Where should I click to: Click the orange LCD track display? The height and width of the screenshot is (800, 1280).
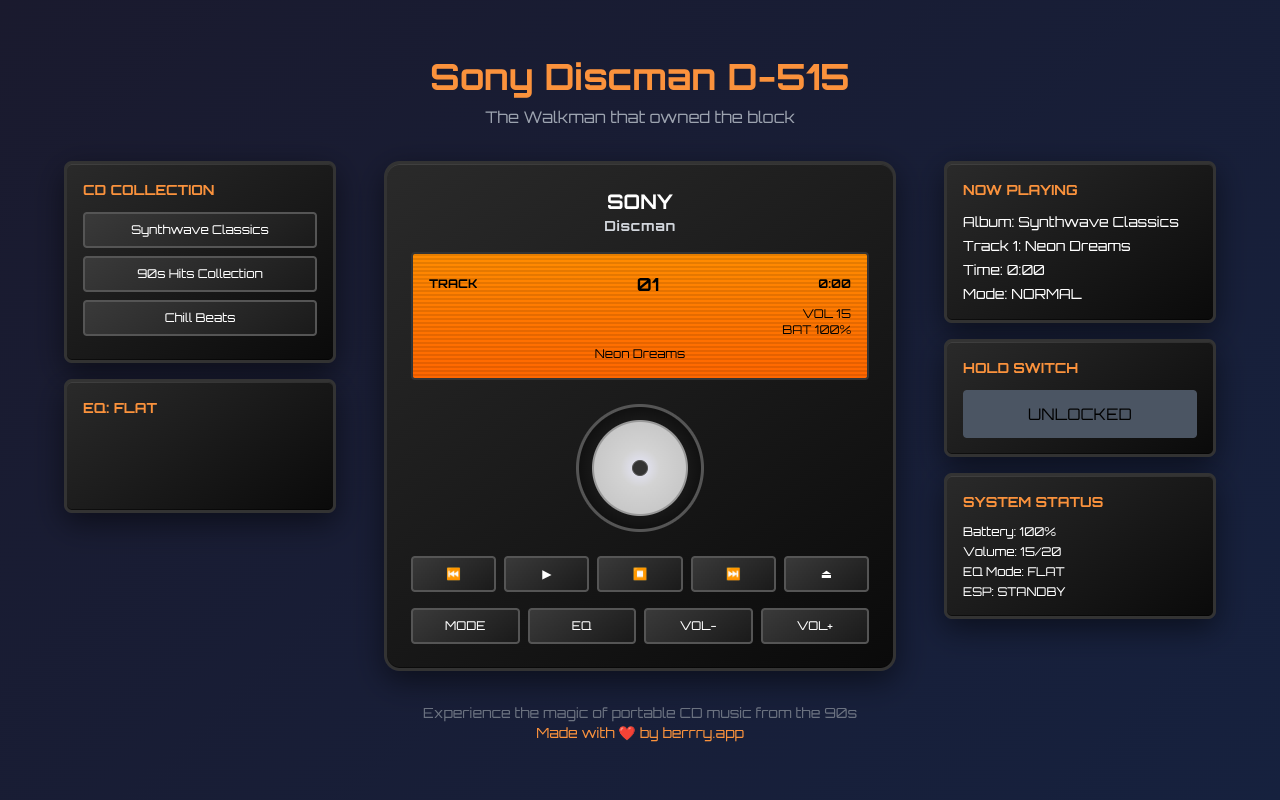[x=640, y=315]
